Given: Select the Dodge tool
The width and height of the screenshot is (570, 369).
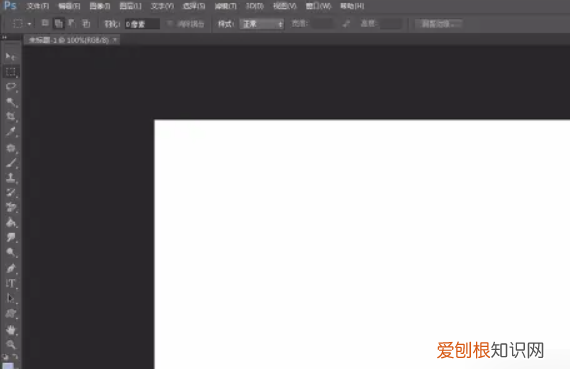Looking at the screenshot, I should (11, 252).
